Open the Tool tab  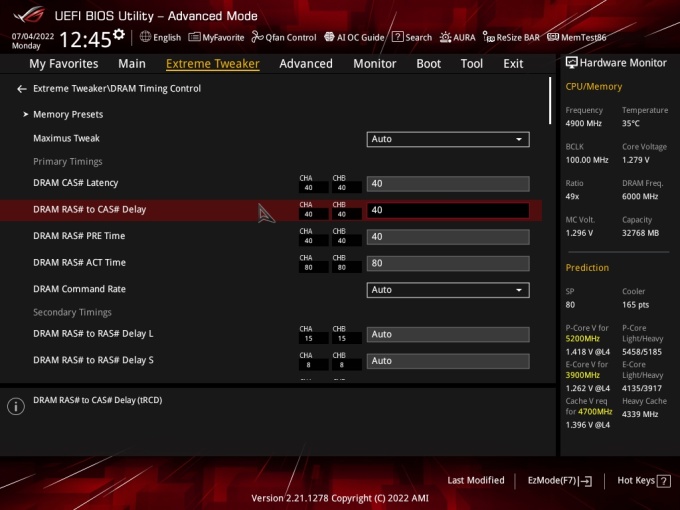click(x=472, y=64)
